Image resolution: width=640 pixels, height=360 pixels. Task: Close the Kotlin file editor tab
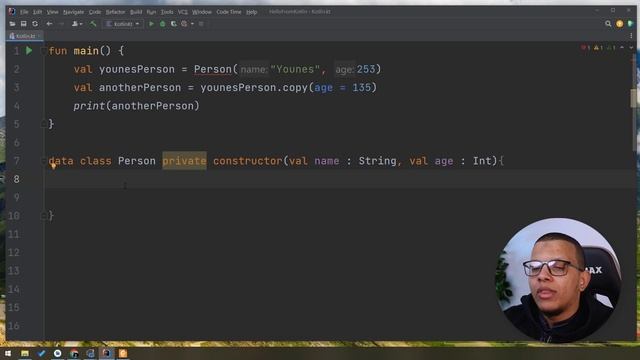39,36
